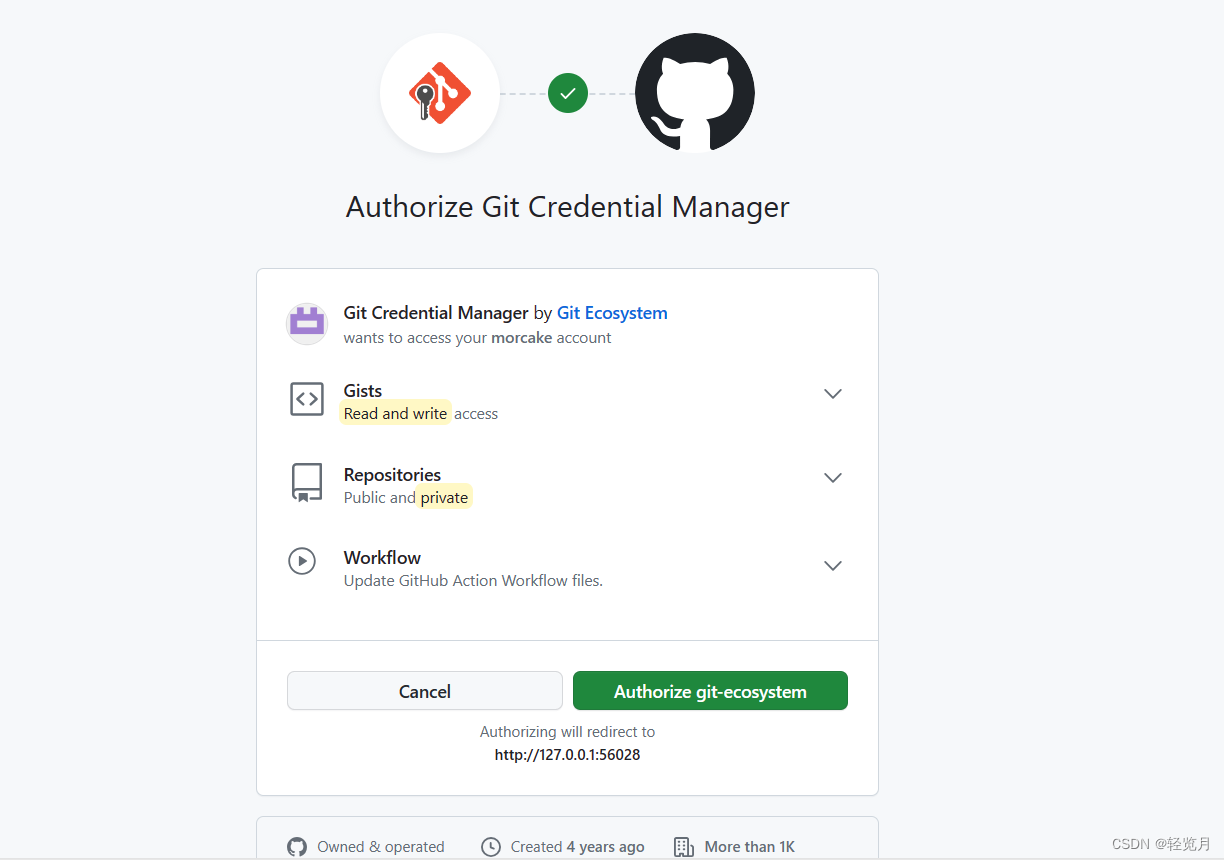1224x860 pixels.
Task: Open the Git Ecosystem link
Action: point(612,312)
